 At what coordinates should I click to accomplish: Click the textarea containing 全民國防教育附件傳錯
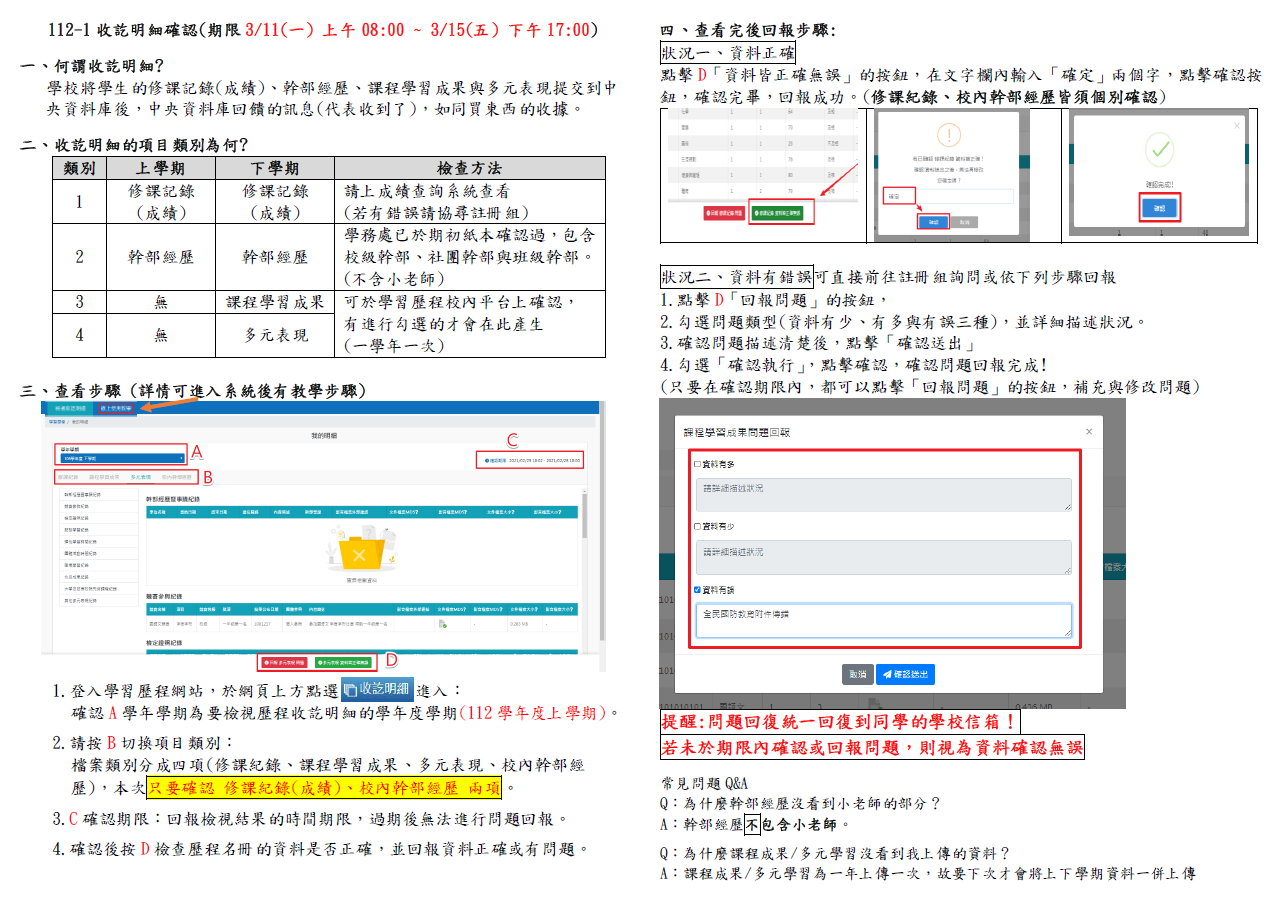coord(883,620)
